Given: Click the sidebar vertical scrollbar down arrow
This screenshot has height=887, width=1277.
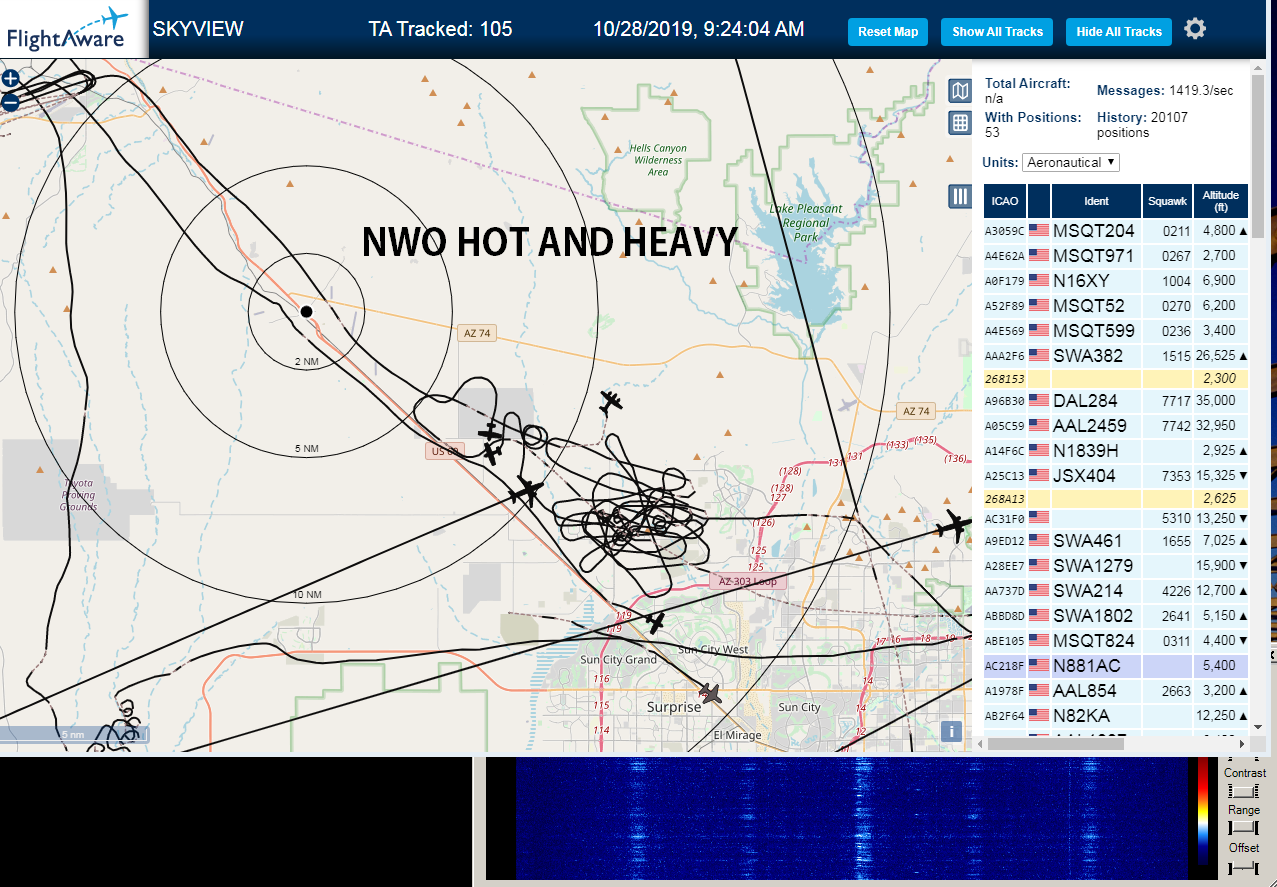Looking at the screenshot, I should tap(1258, 727).
